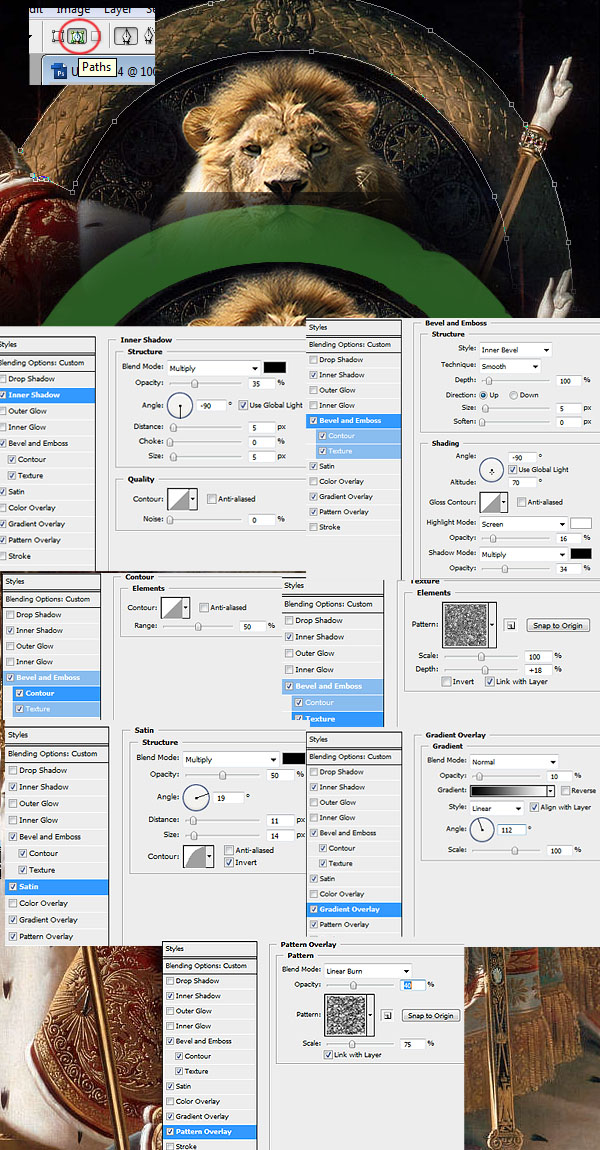Open Satin Blend Mode Multiply dropdown

click(x=230, y=760)
